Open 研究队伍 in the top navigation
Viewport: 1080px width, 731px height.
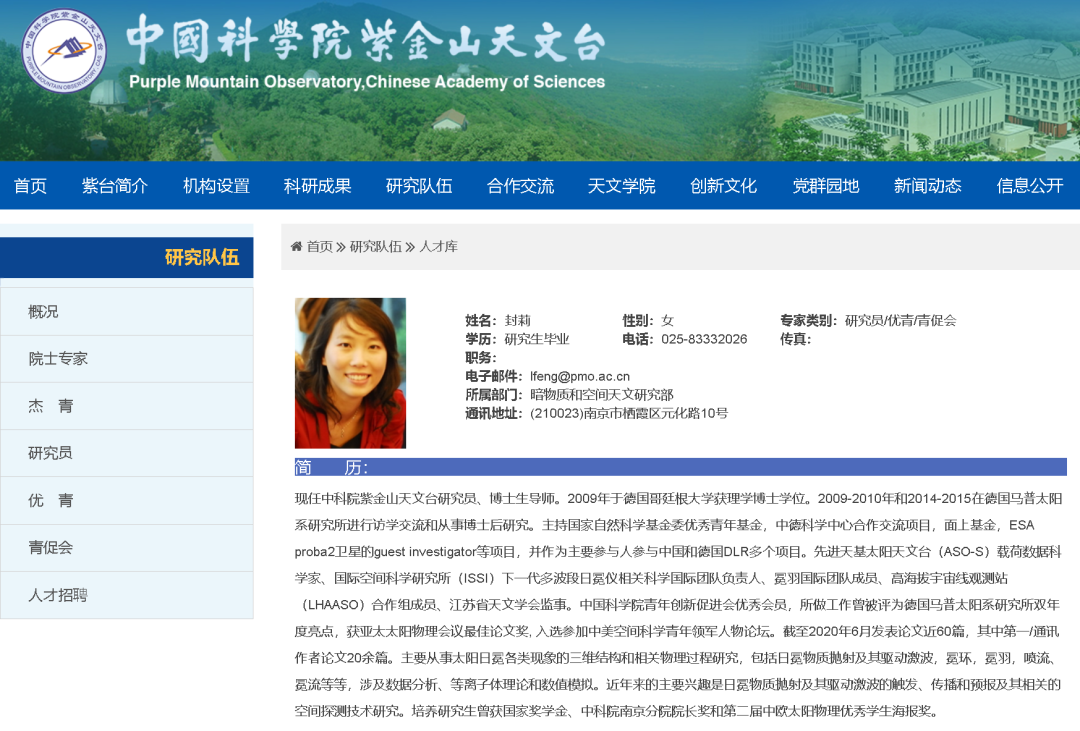tap(419, 186)
